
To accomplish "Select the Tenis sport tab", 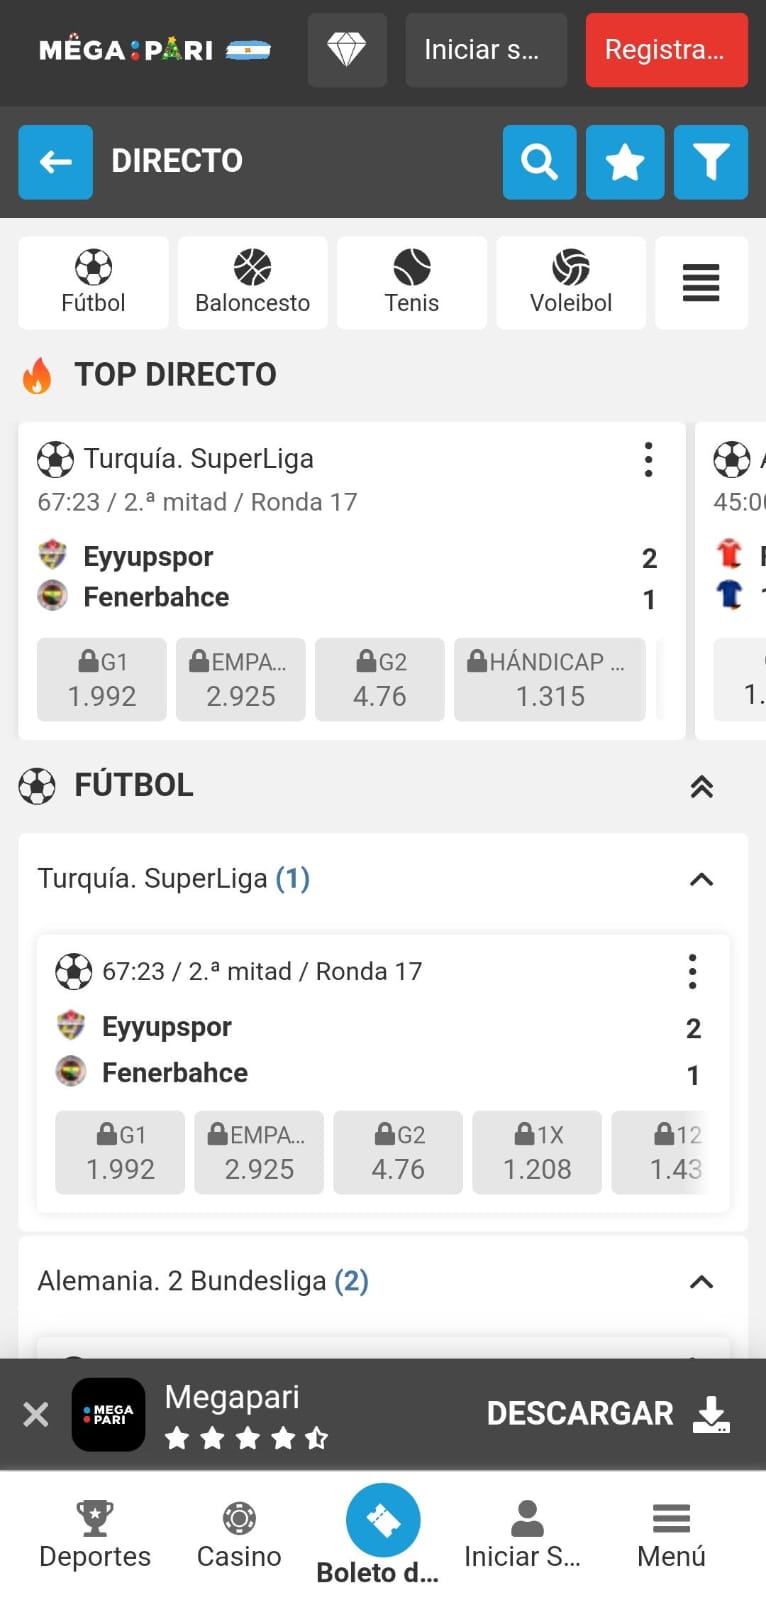I will pyautogui.click(x=412, y=283).
